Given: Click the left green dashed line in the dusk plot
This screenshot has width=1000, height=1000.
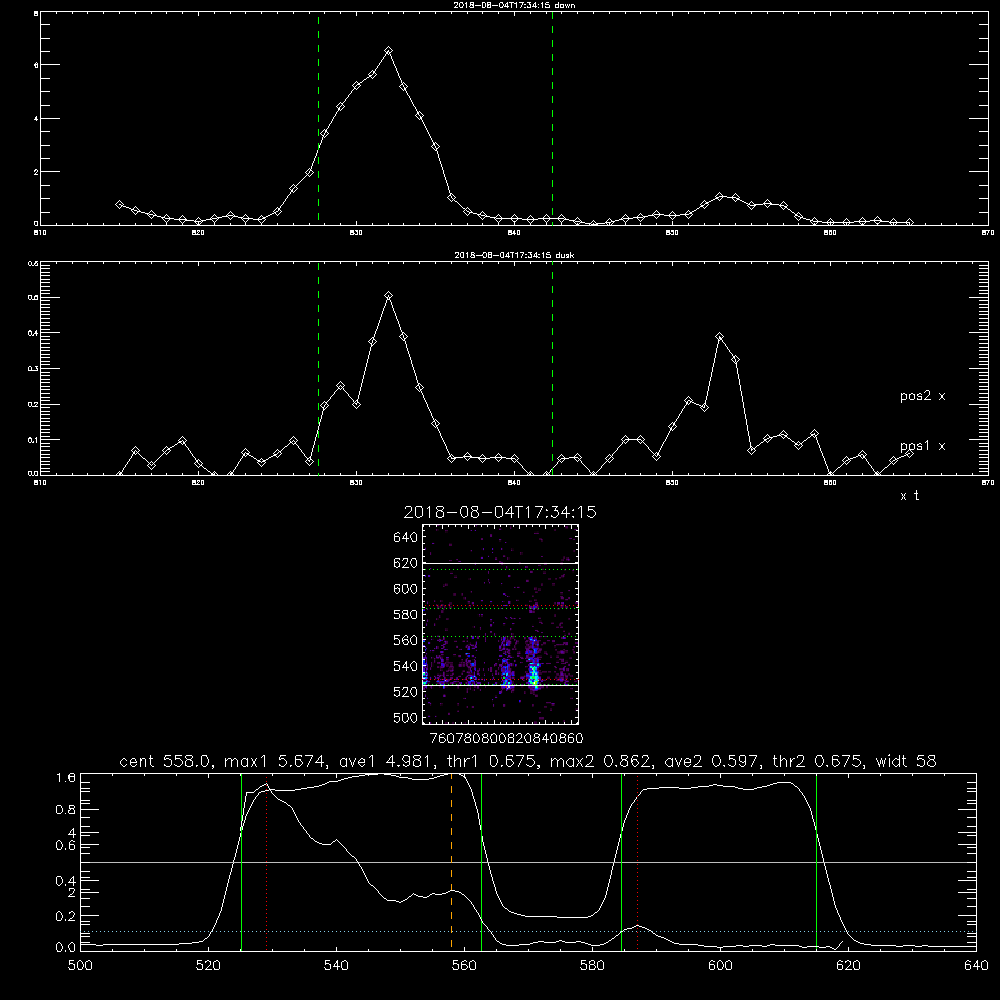Looking at the screenshot, I should 318,368.
